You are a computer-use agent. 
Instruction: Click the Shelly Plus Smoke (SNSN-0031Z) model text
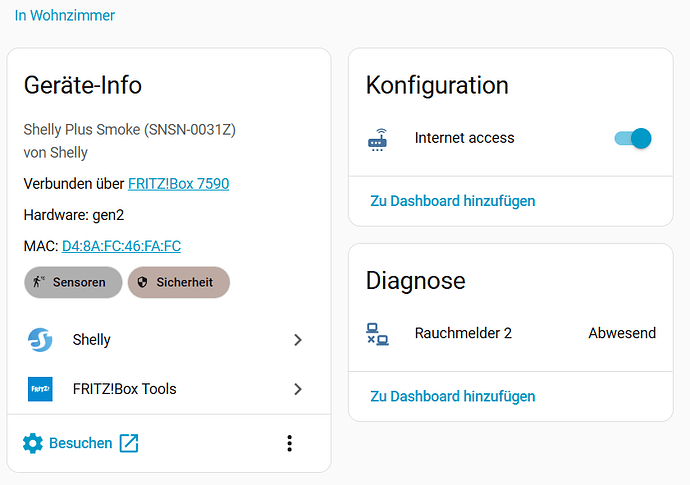pyautogui.click(x=130, y=130)
